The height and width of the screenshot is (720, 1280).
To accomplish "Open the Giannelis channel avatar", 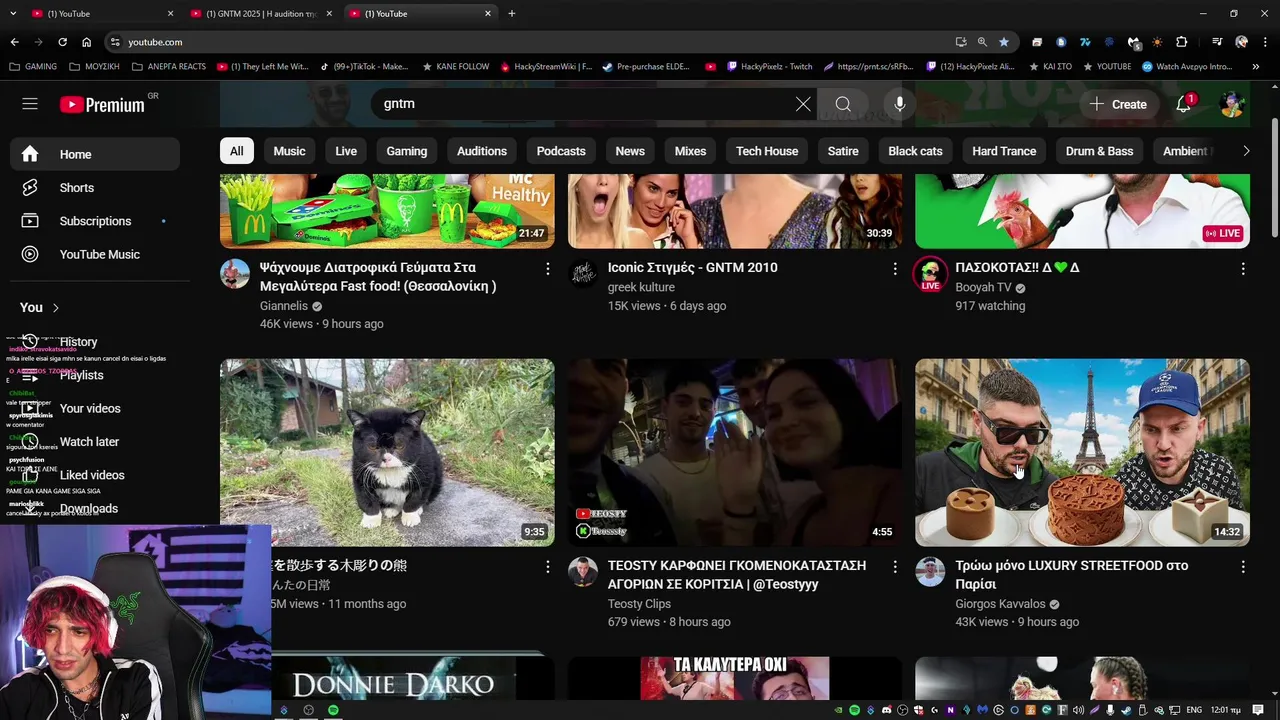I will point(235,274).
